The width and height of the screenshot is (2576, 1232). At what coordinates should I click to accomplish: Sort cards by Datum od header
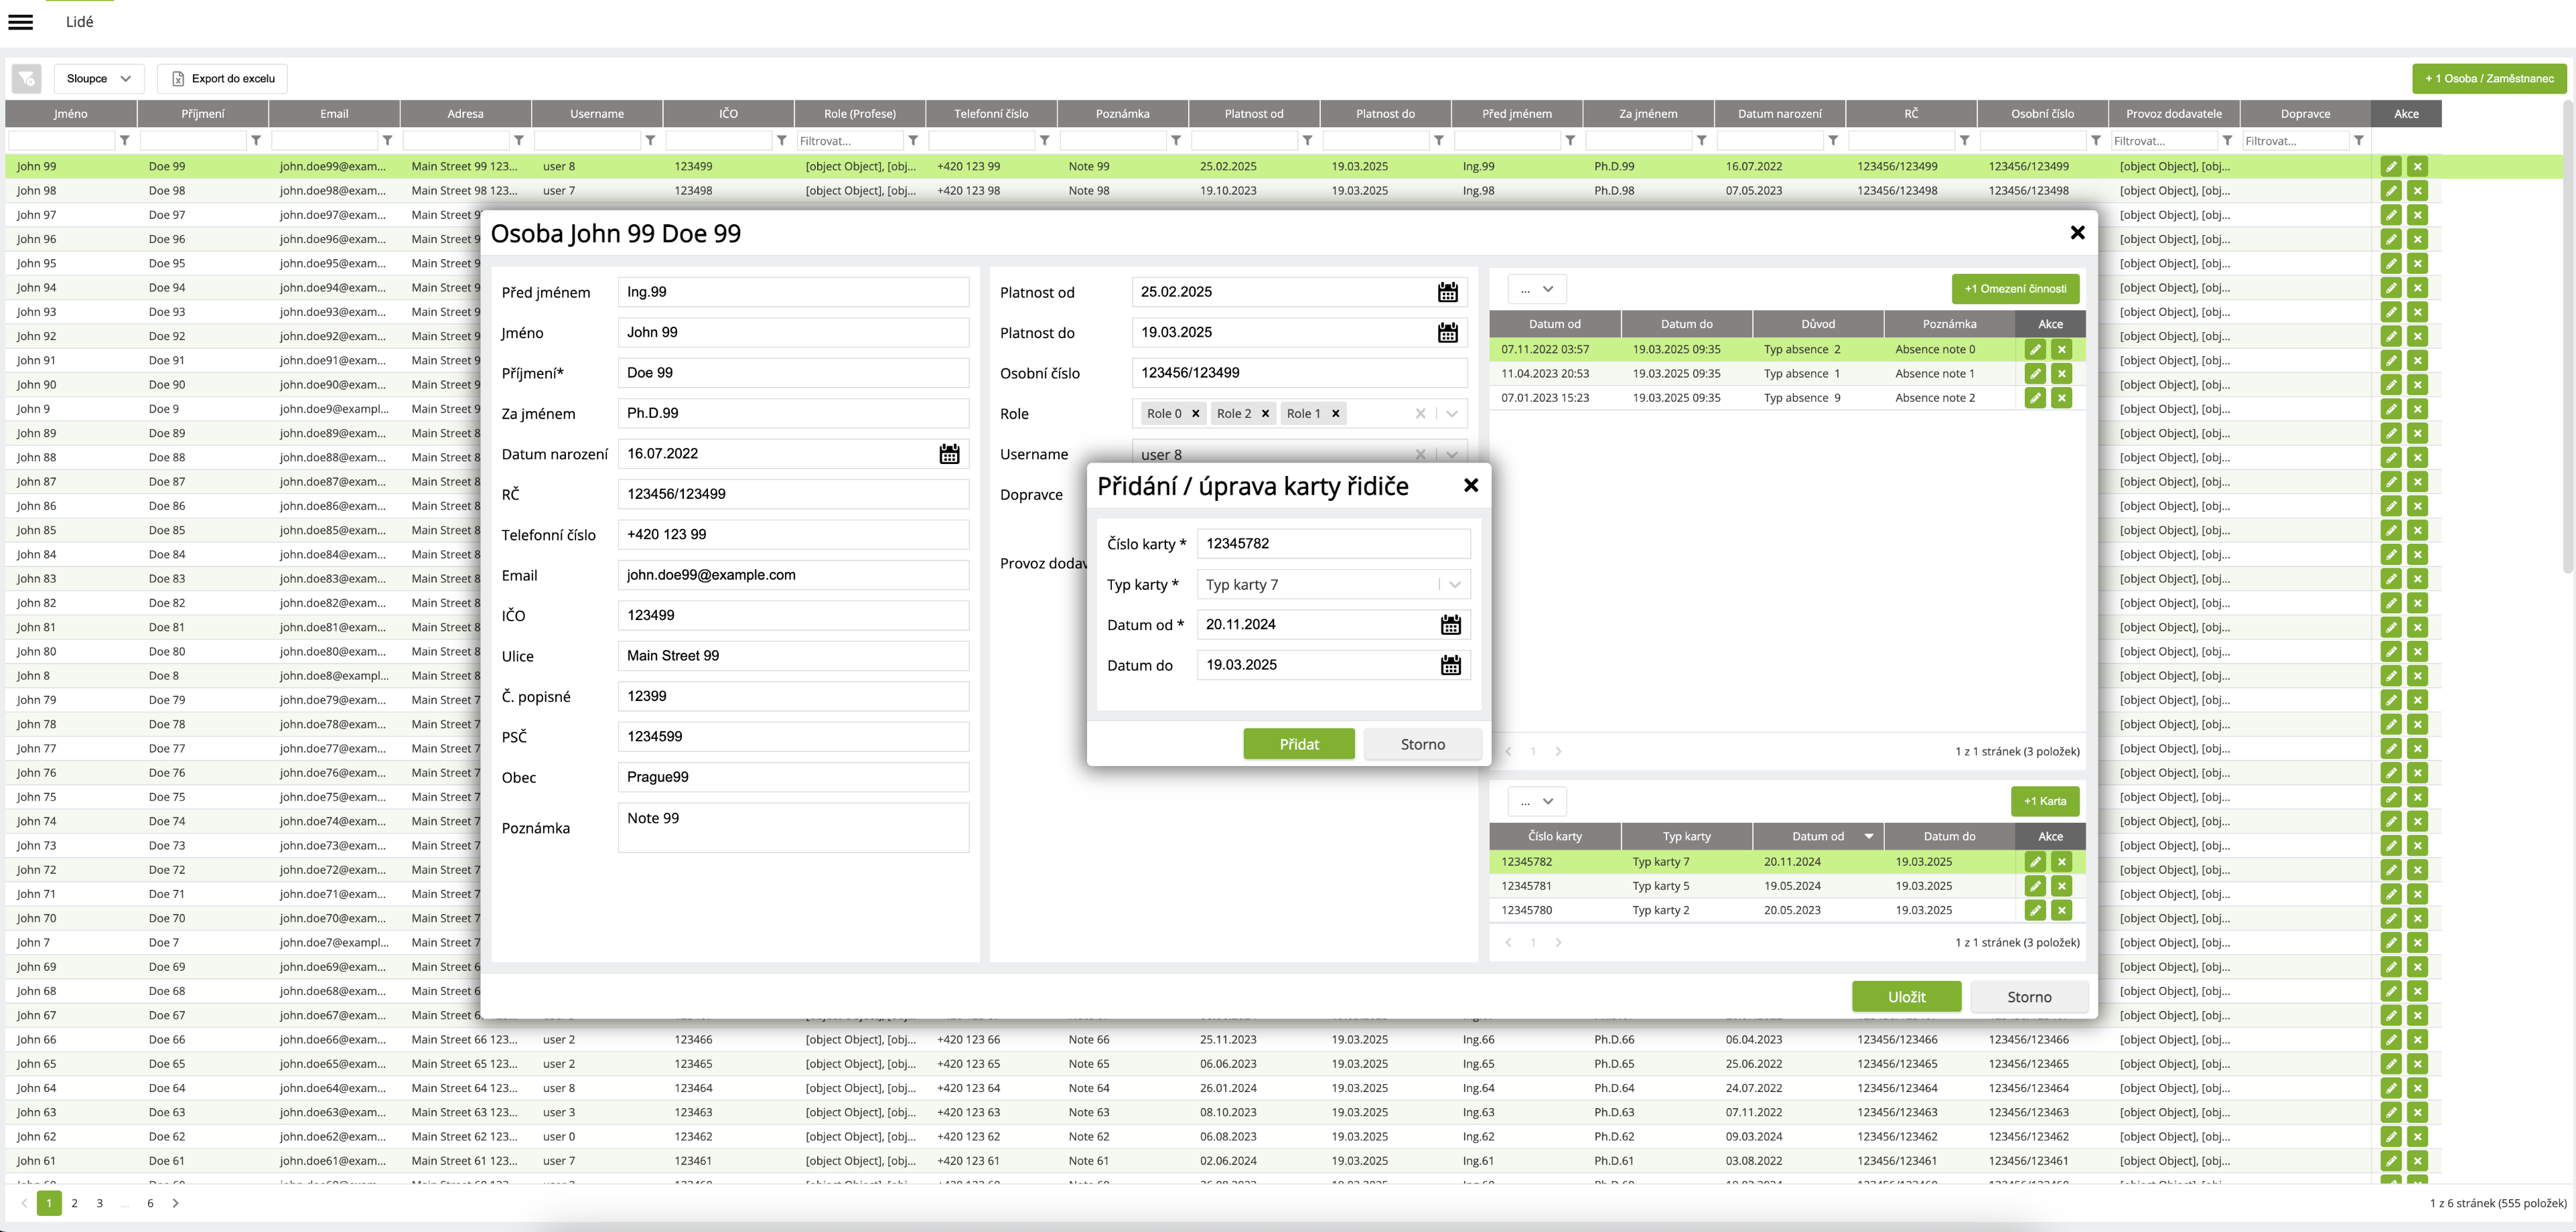(1817, 836)
